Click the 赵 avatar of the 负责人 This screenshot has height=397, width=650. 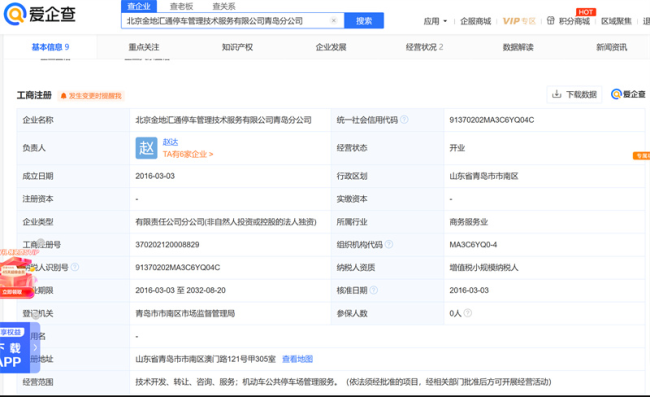tap(146, 148)
